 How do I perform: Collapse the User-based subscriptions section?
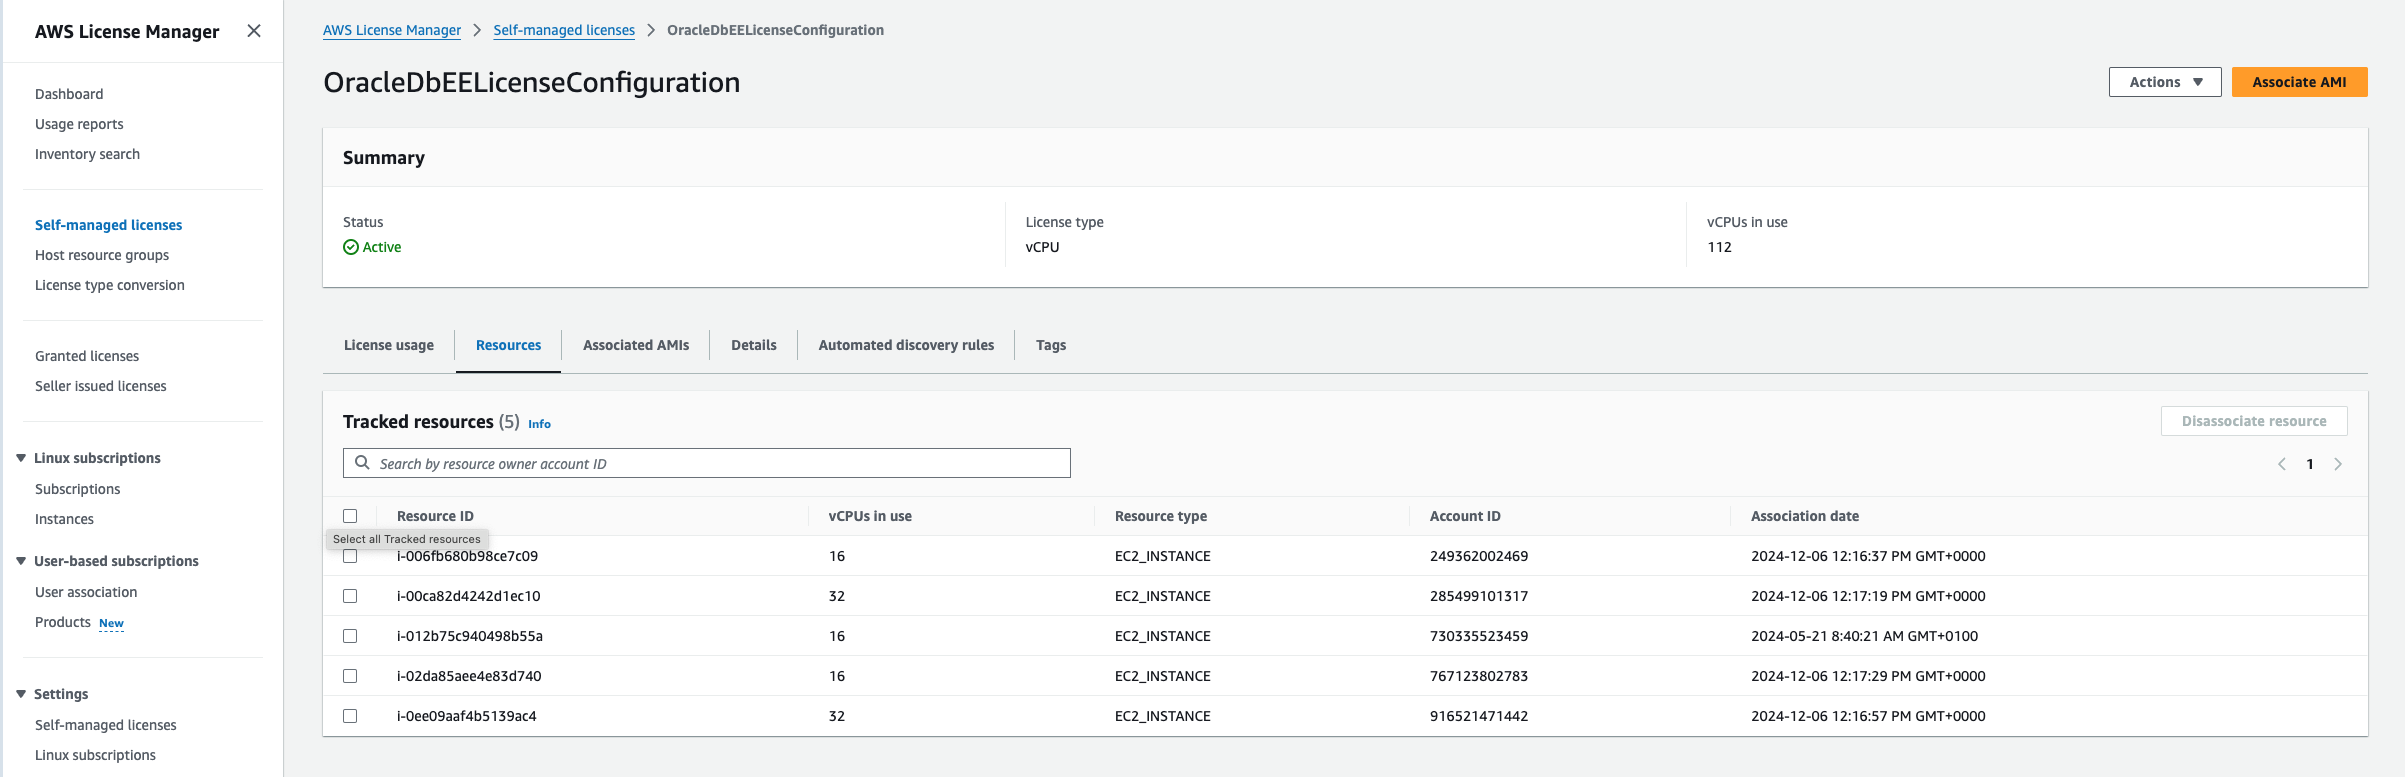pyautogui.click(x=21, y=561)
